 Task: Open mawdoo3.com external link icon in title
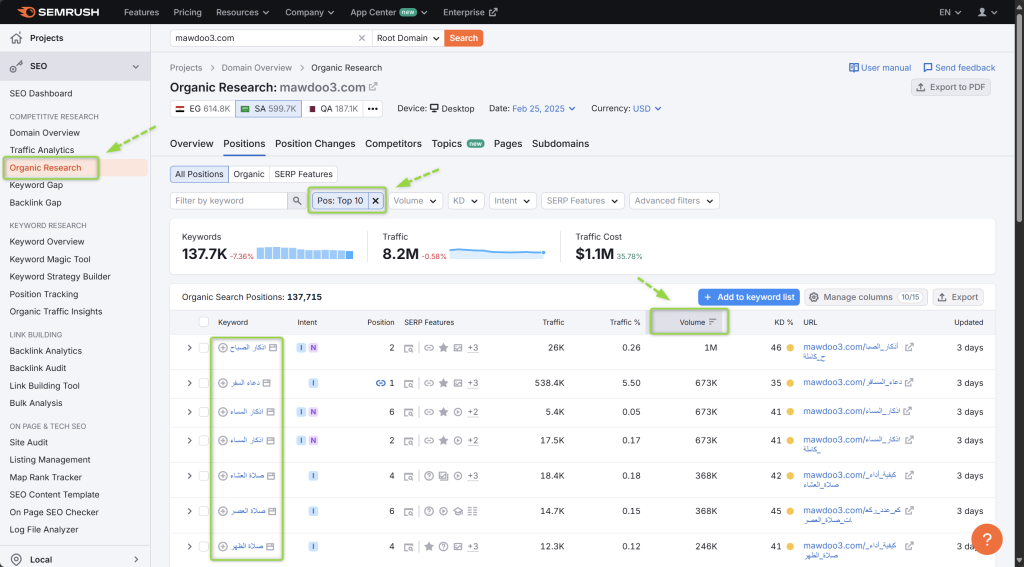coord(373,86)
